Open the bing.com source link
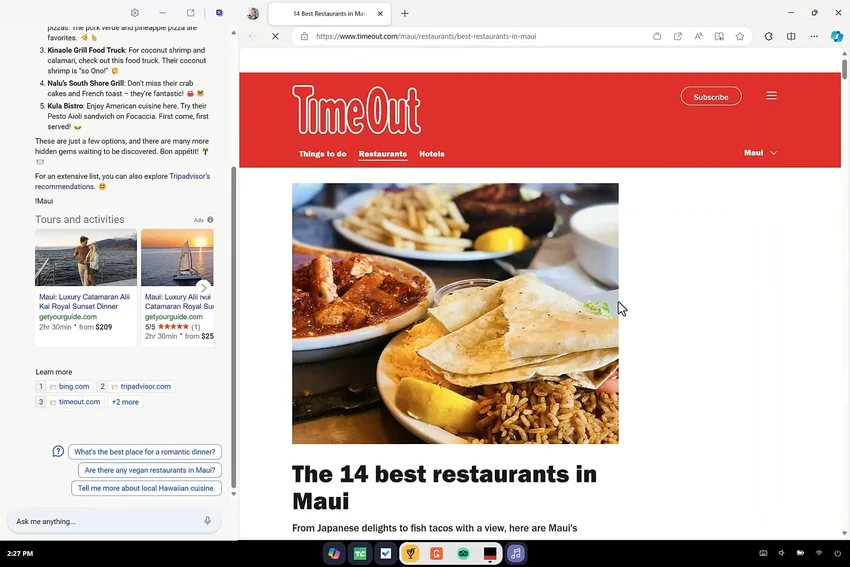 click(x=65, y=386)
